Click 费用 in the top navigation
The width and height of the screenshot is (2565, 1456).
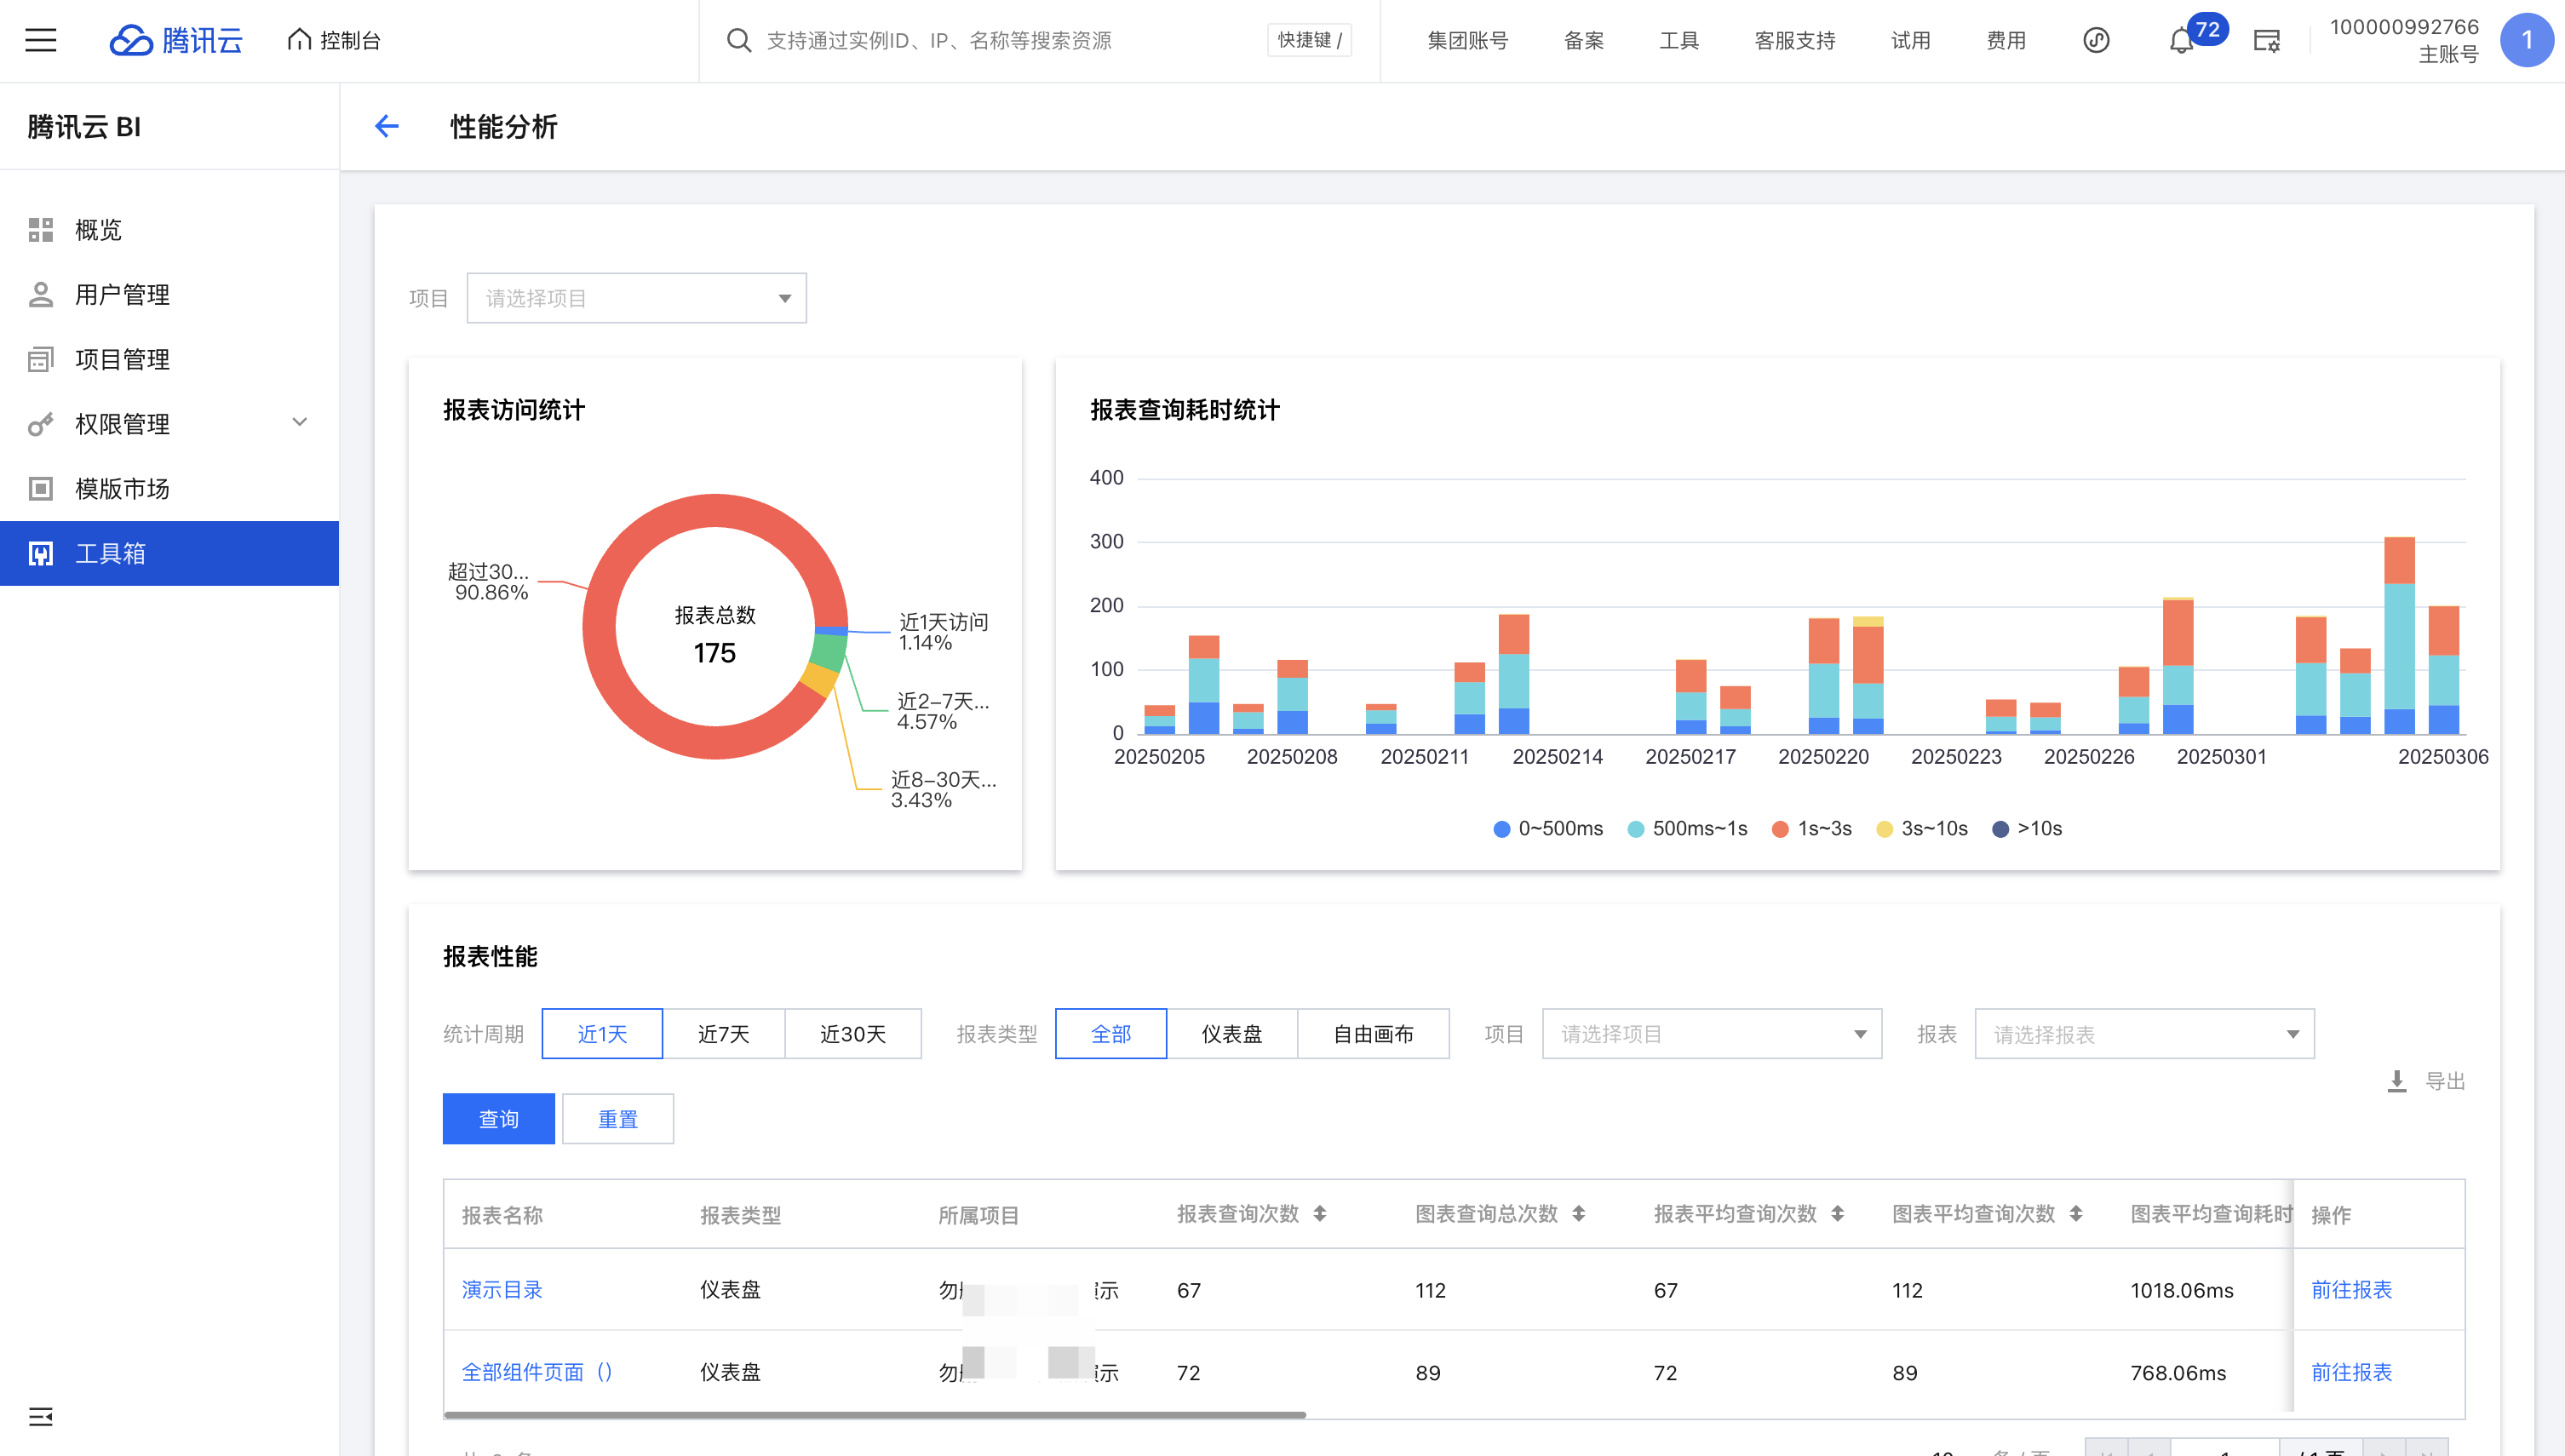[2005, 40]
